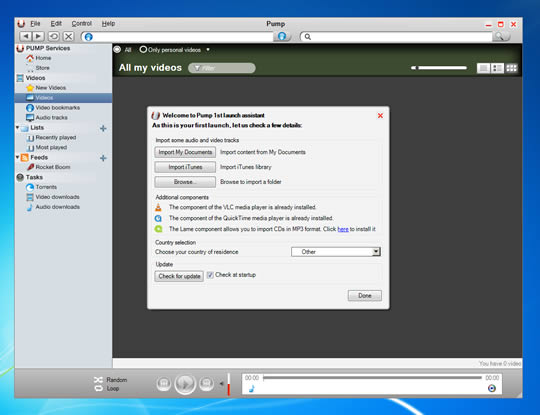The height and width of the screenshot is (415, 540).
Task: Click the Reload toolbar icon
Action: pyautogui.click(x=53, y=36)
